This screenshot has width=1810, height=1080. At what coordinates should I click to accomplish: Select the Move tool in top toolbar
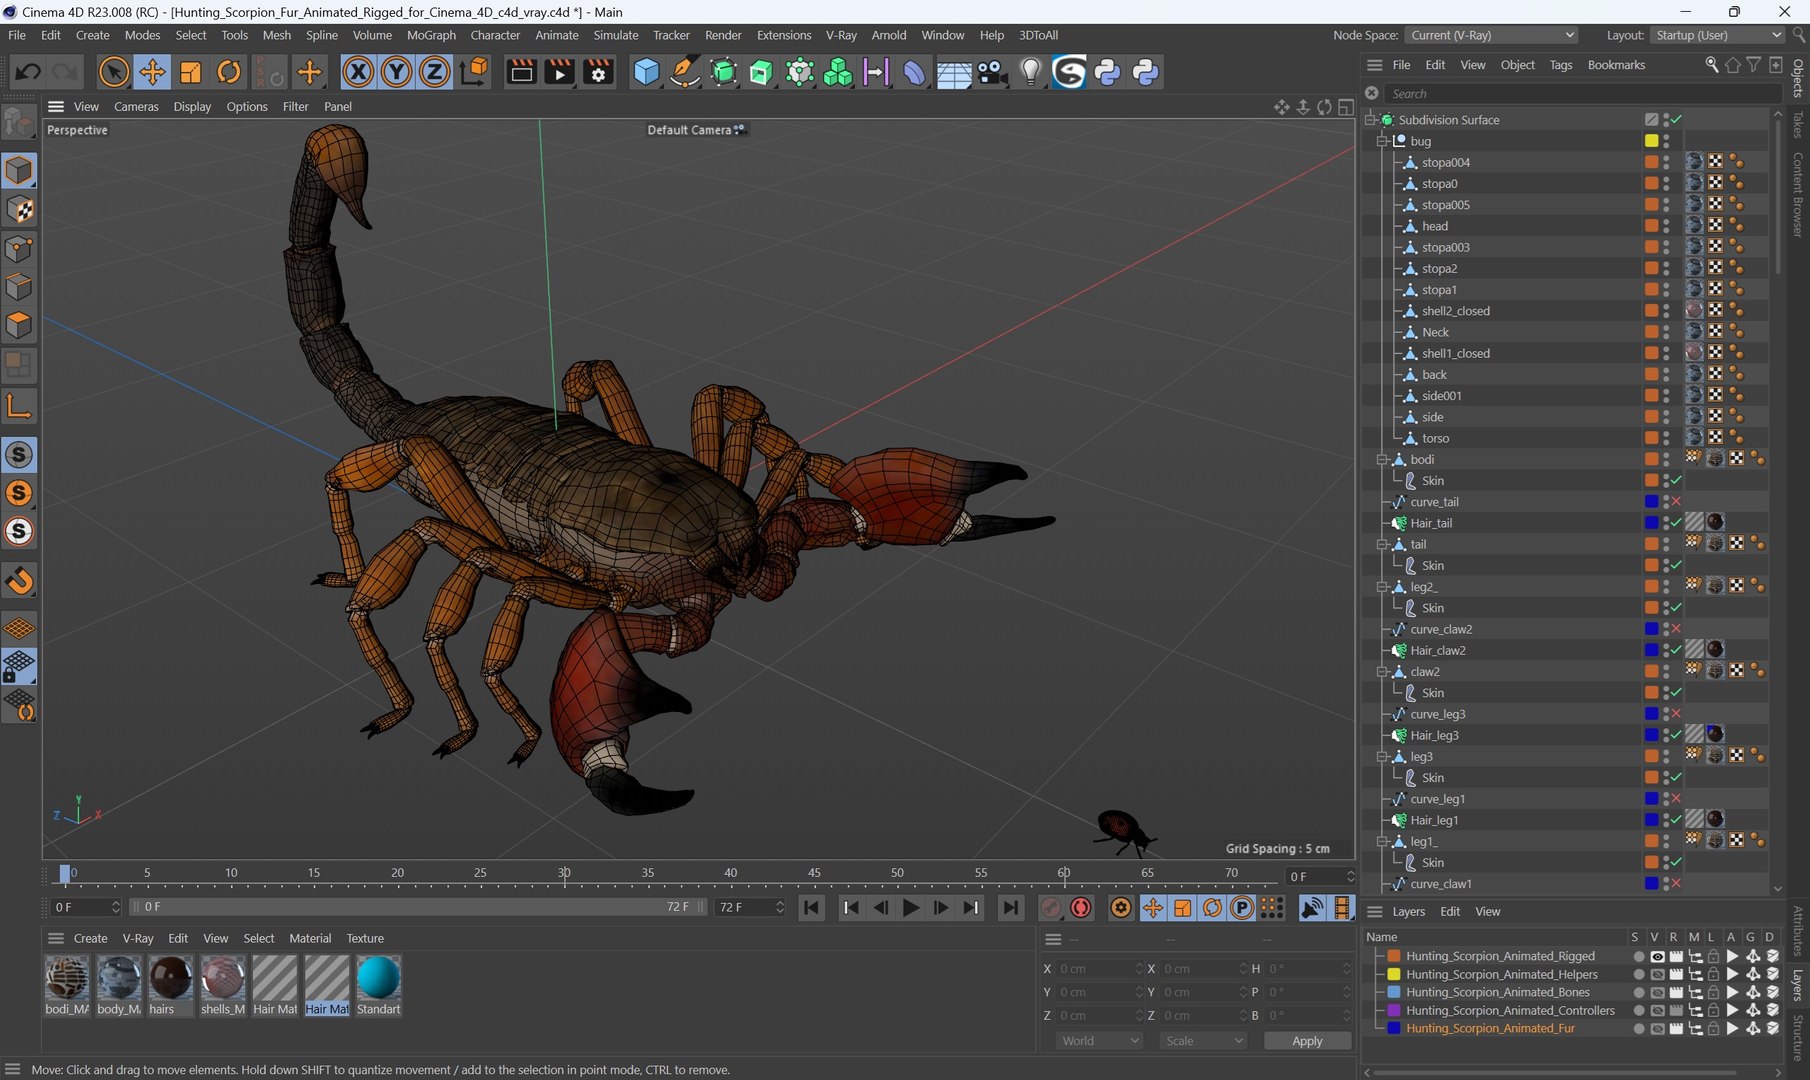[152, 72]
